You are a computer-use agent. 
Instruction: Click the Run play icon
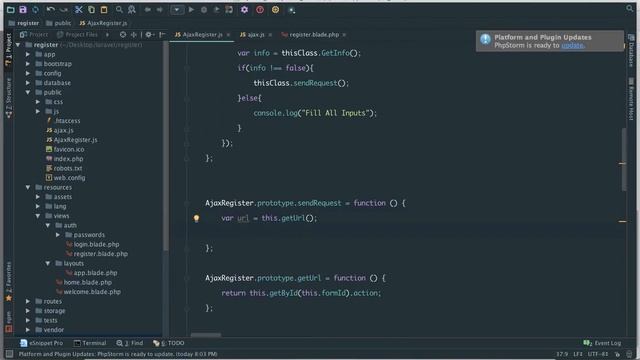(191, 9)
